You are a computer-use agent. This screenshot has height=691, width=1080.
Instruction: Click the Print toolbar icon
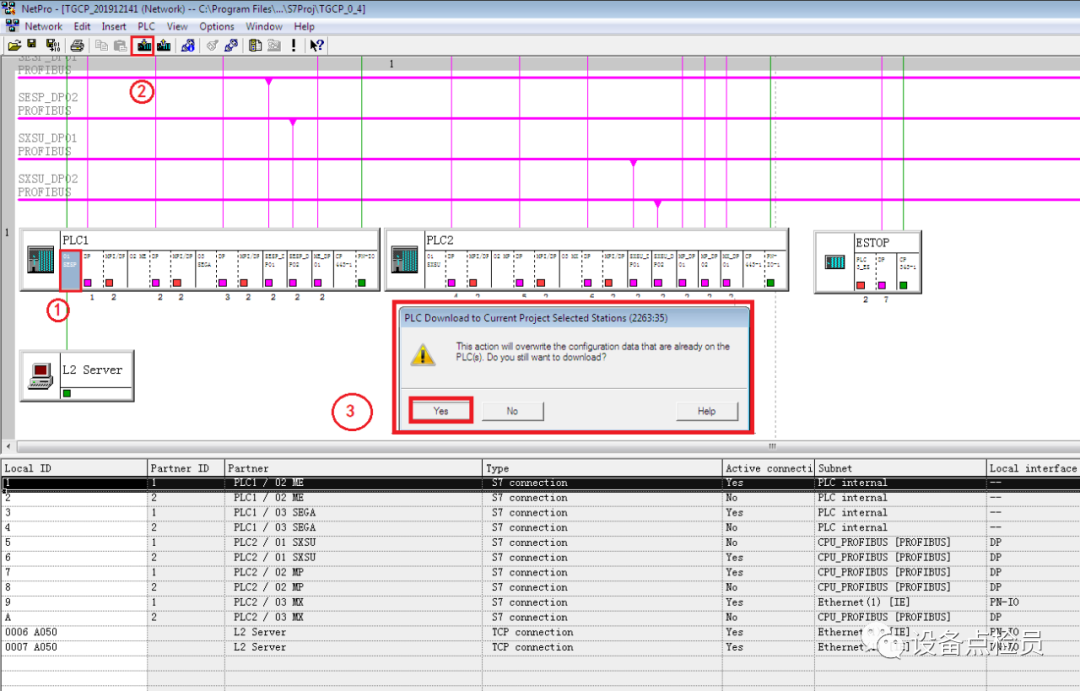[x=77, y=45]
